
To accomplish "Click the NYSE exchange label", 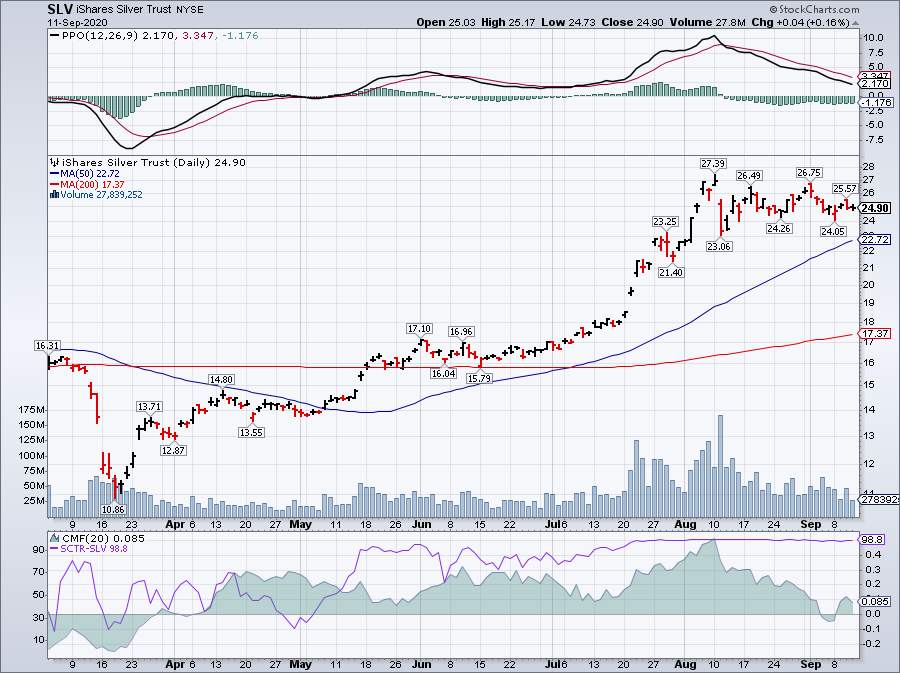I will [189, 10].
